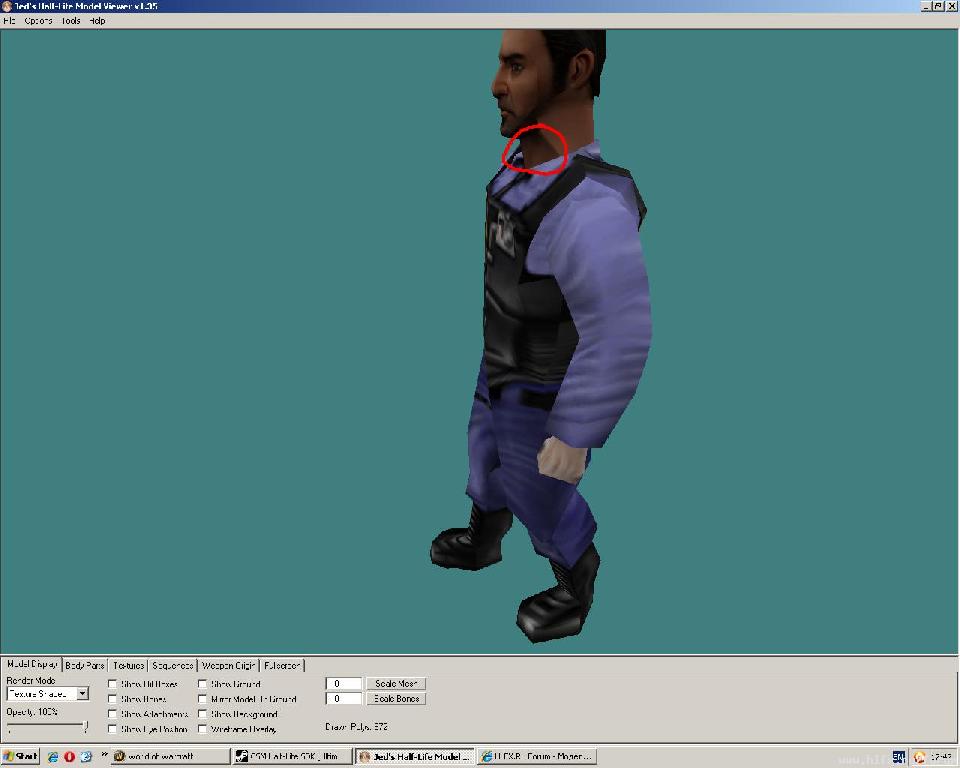The height and width of the screenshot is (768, 960).
Task: Enable Show Ground checkbox
Action: pyautogui.click(x=202, y=684)
